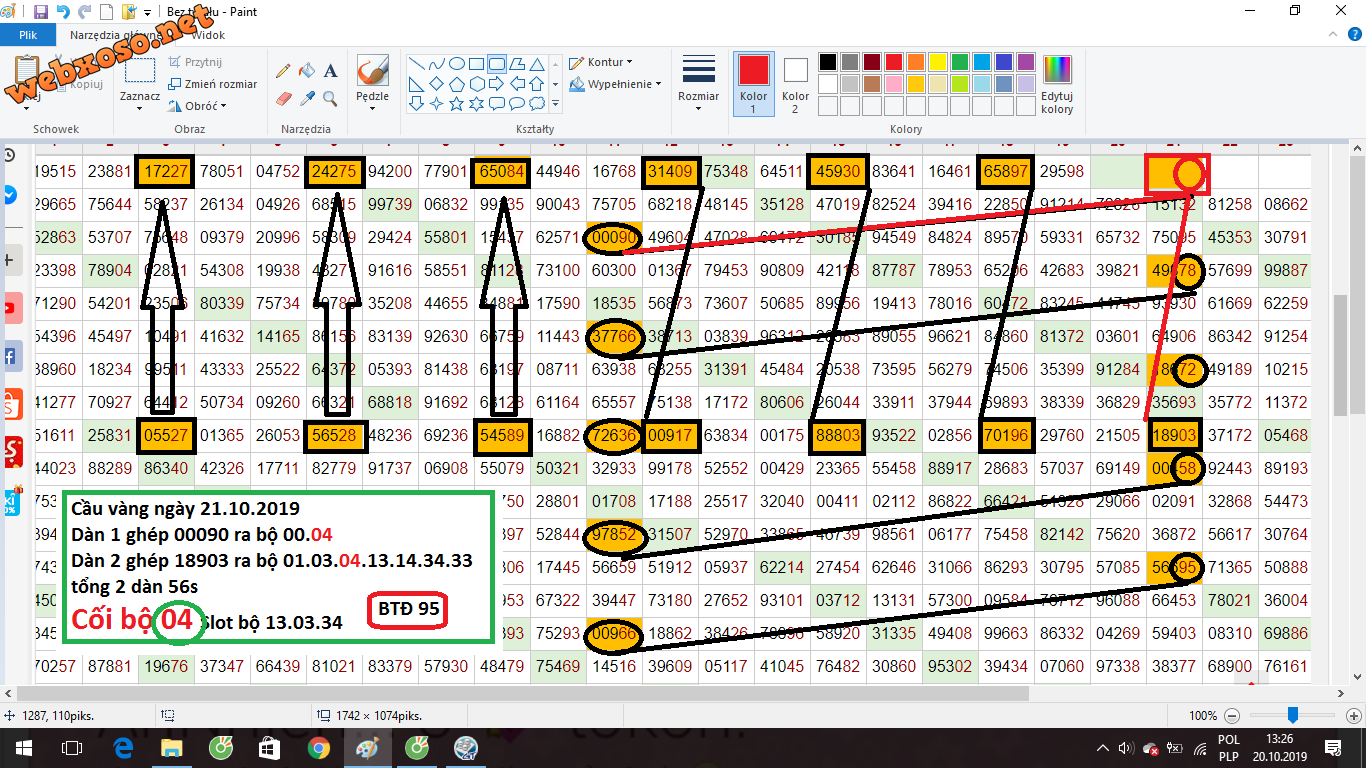Click the Pędzle brushes icon

click(373, 71)
